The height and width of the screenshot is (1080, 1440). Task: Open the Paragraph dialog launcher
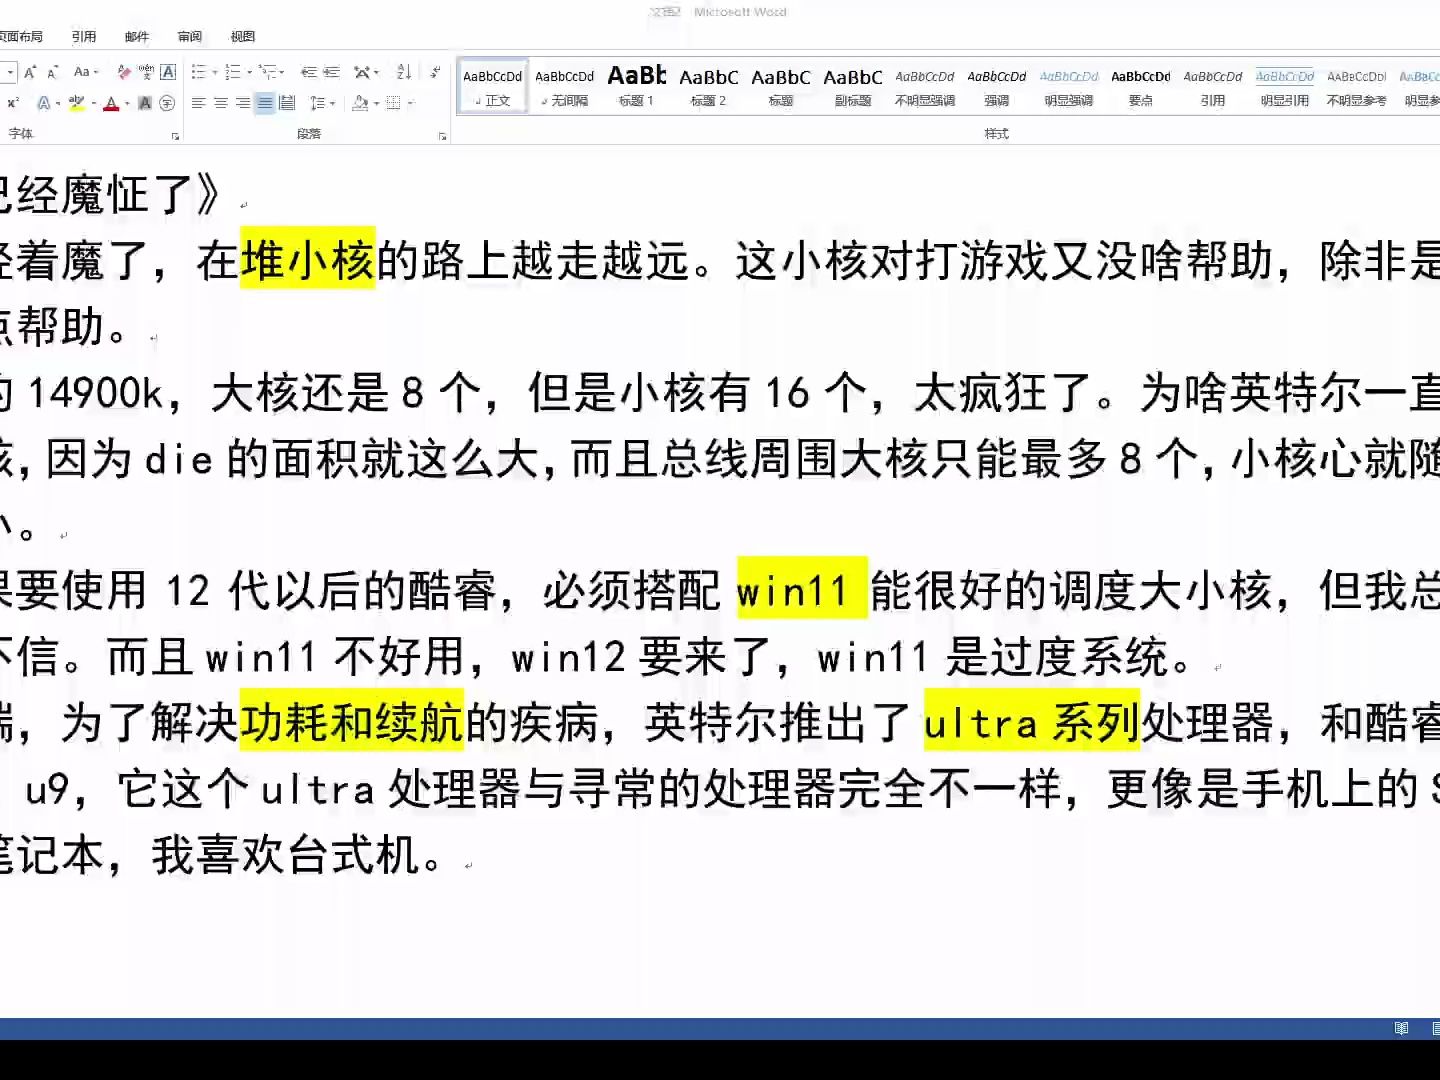coord(442,136)
